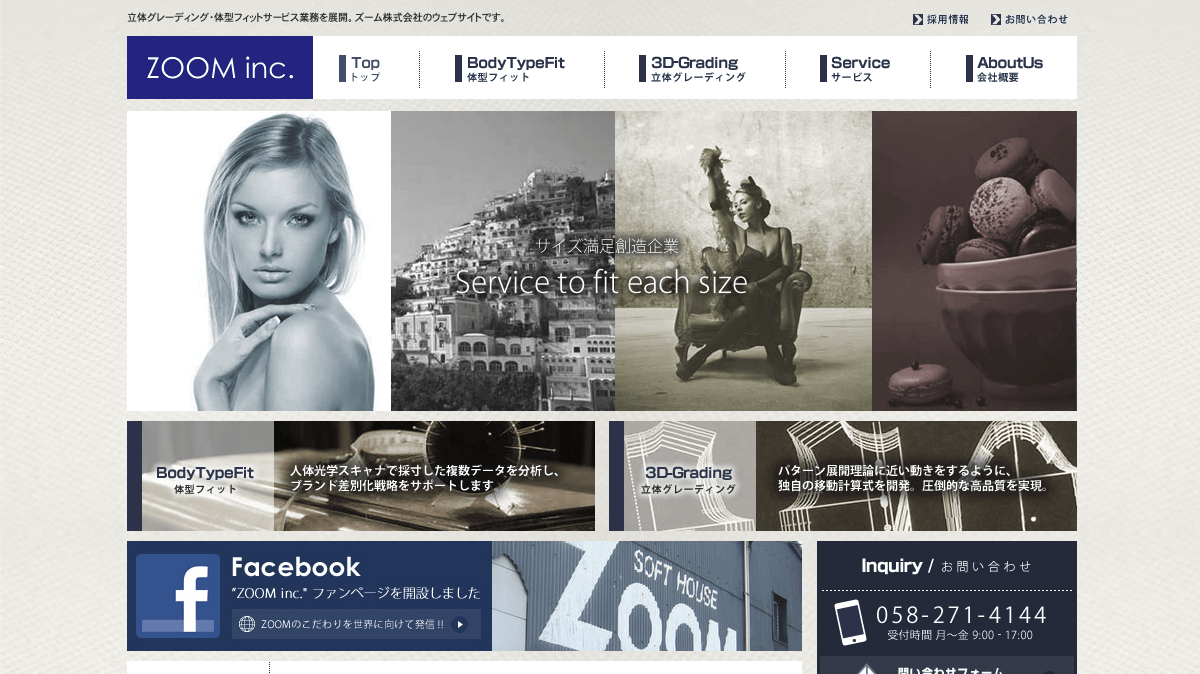Click the arrow icon beside お問い合わせ
The width and height of the screenshot is (1200, 674).
coord(996,19)
